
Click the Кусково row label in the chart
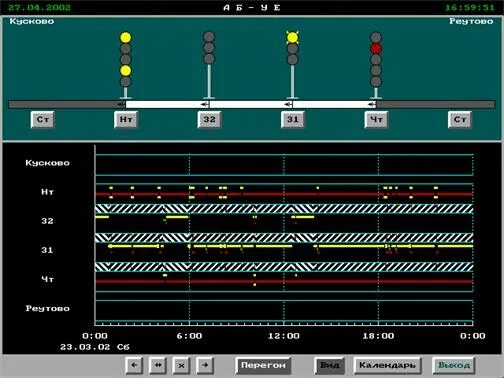click(x=47, y=163)
